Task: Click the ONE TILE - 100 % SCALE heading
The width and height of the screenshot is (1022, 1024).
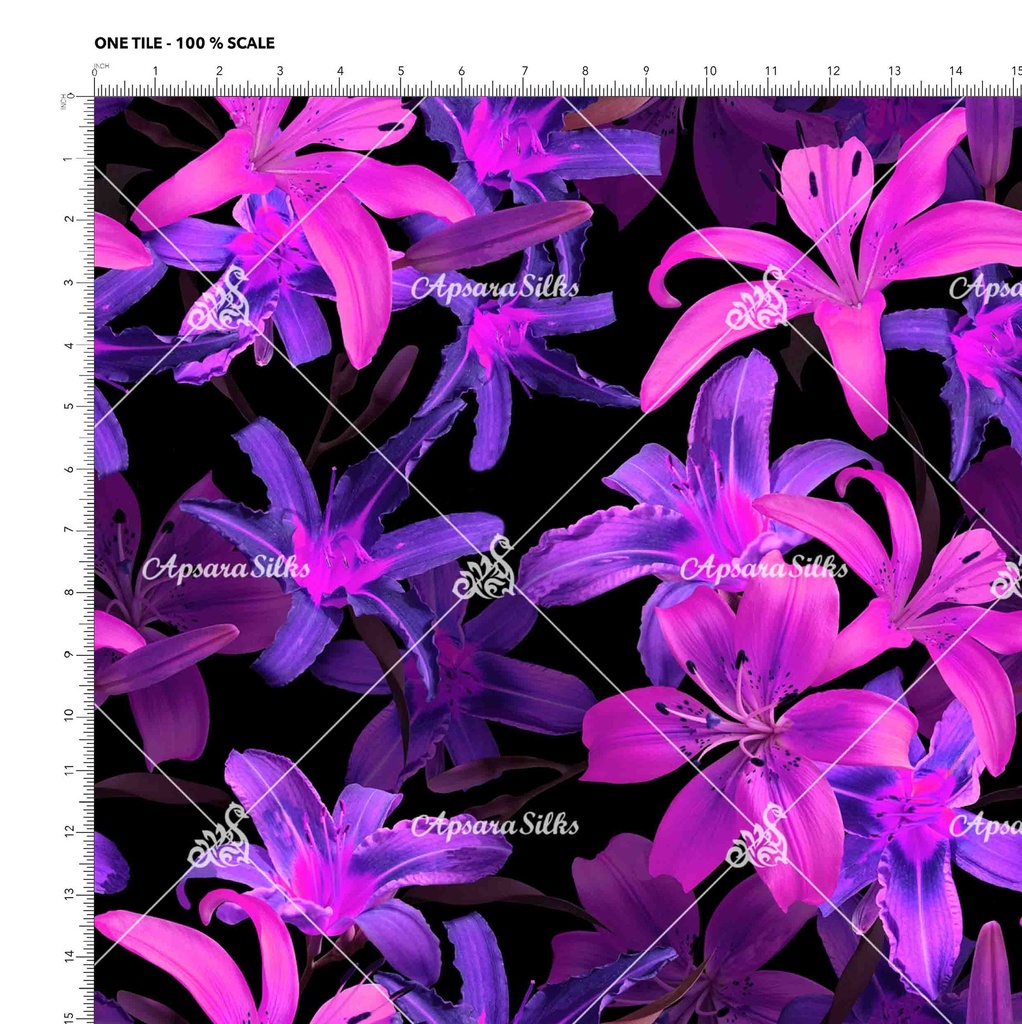Action: (x=184, y=43)
